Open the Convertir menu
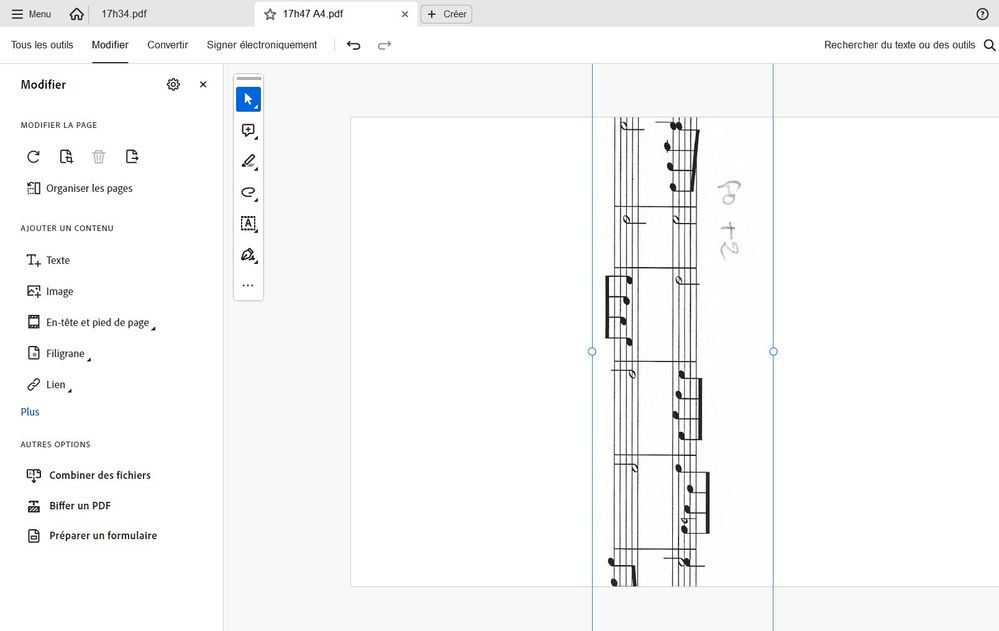Viewport: 999px width, 631px height. pos(168,45)
